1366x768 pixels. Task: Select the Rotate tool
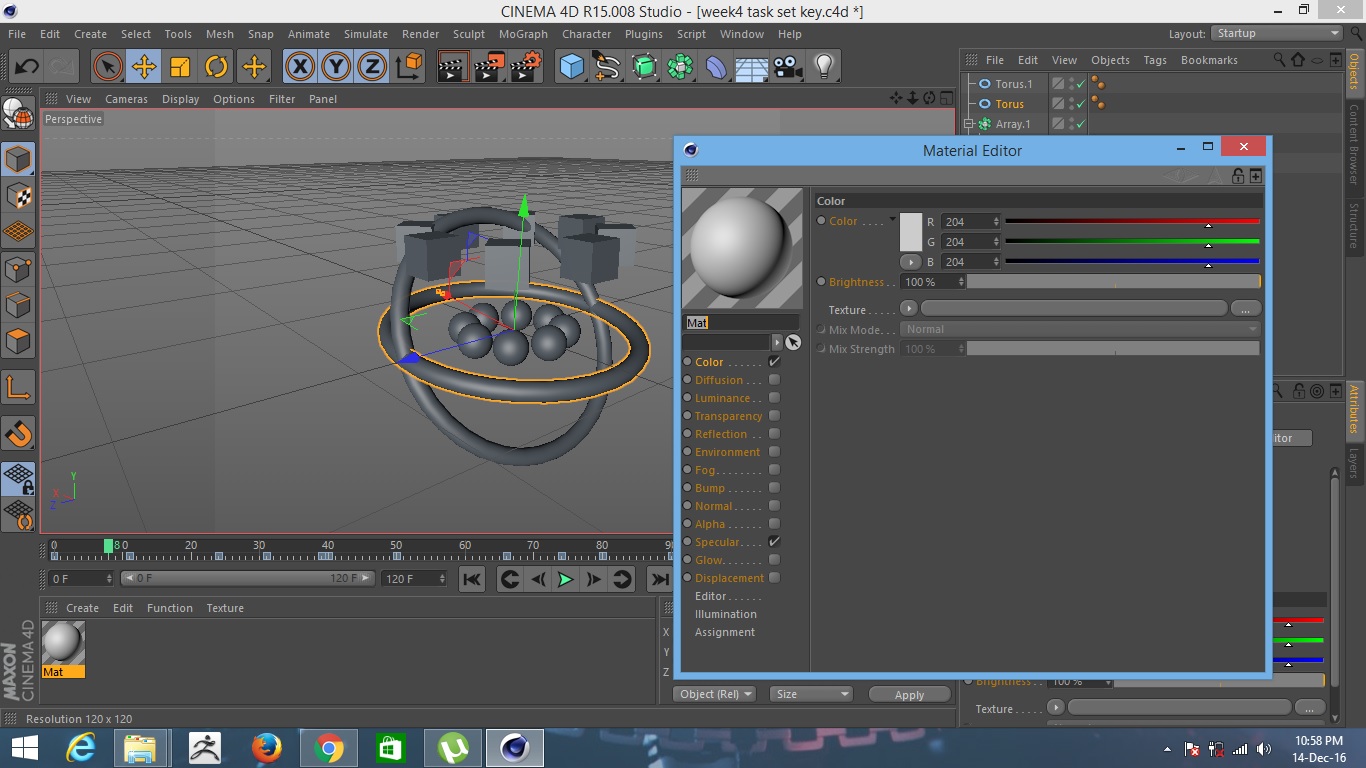point(216,67)
